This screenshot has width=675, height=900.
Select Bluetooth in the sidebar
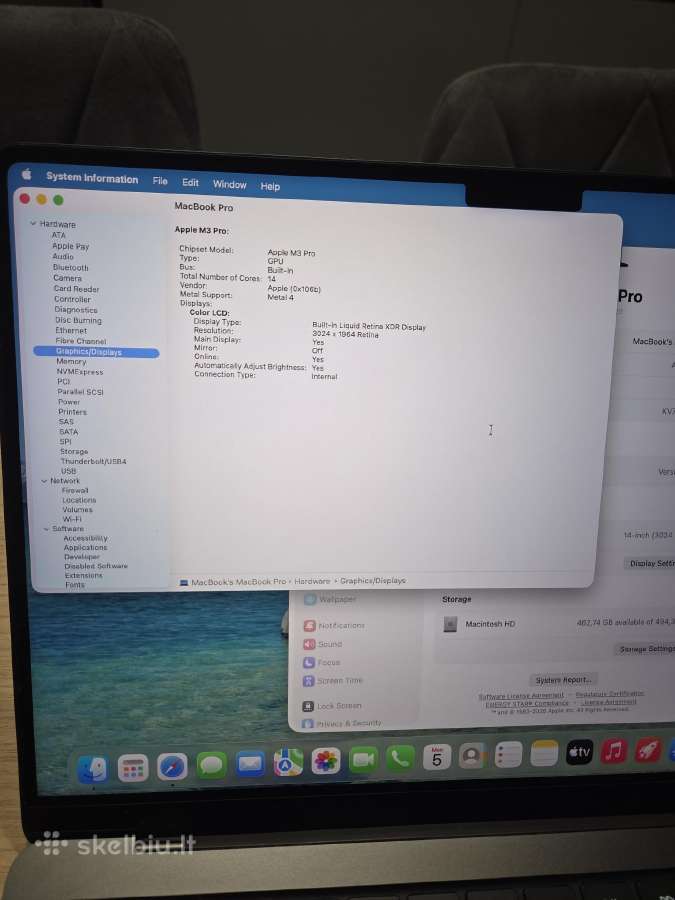coord(71,267)
